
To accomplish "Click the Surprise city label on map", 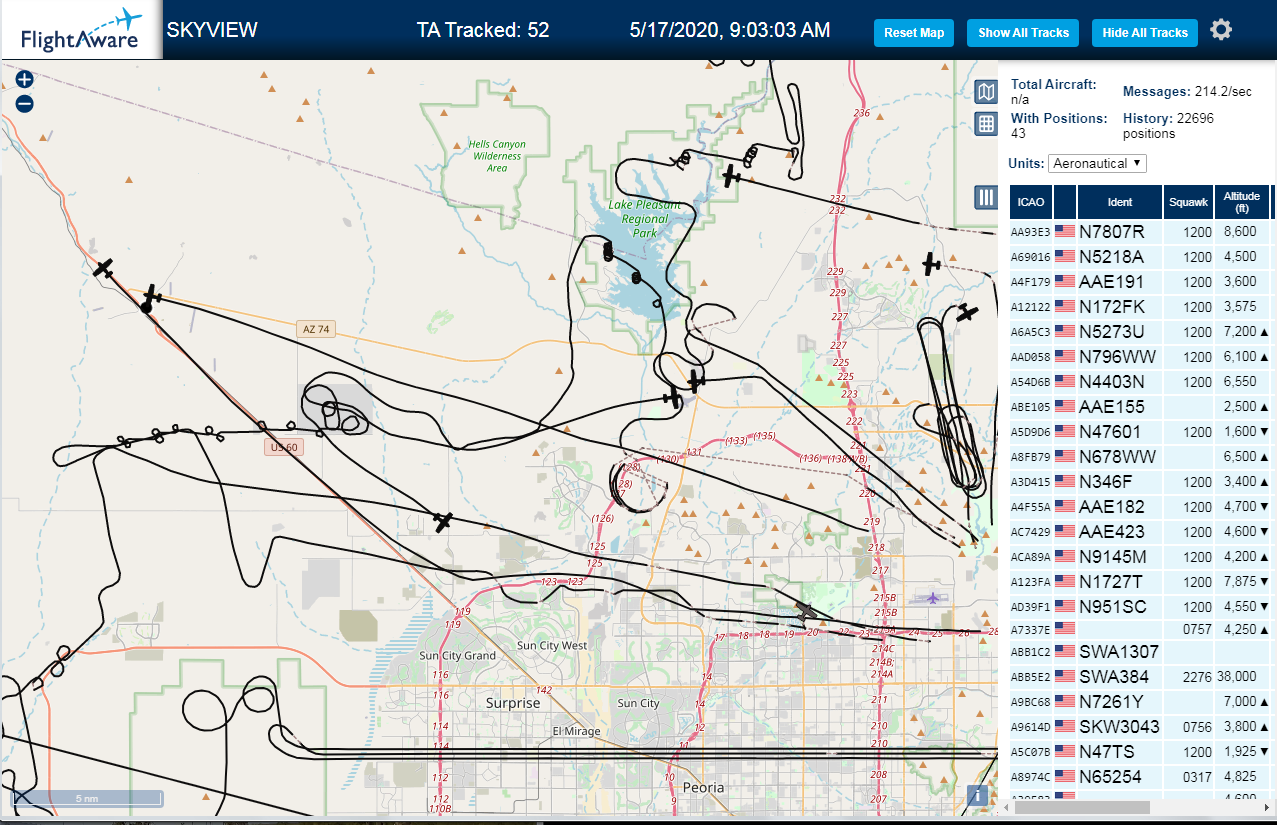I will tap(513, 703).
